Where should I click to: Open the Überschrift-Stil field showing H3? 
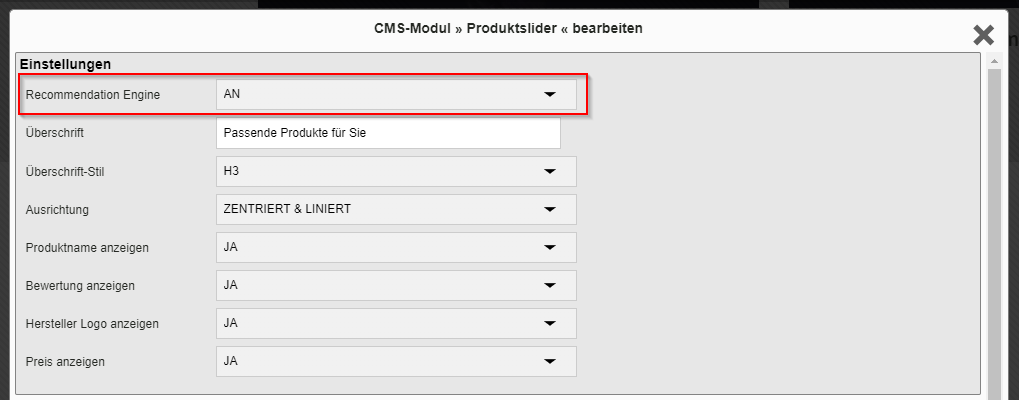[396, 171]
